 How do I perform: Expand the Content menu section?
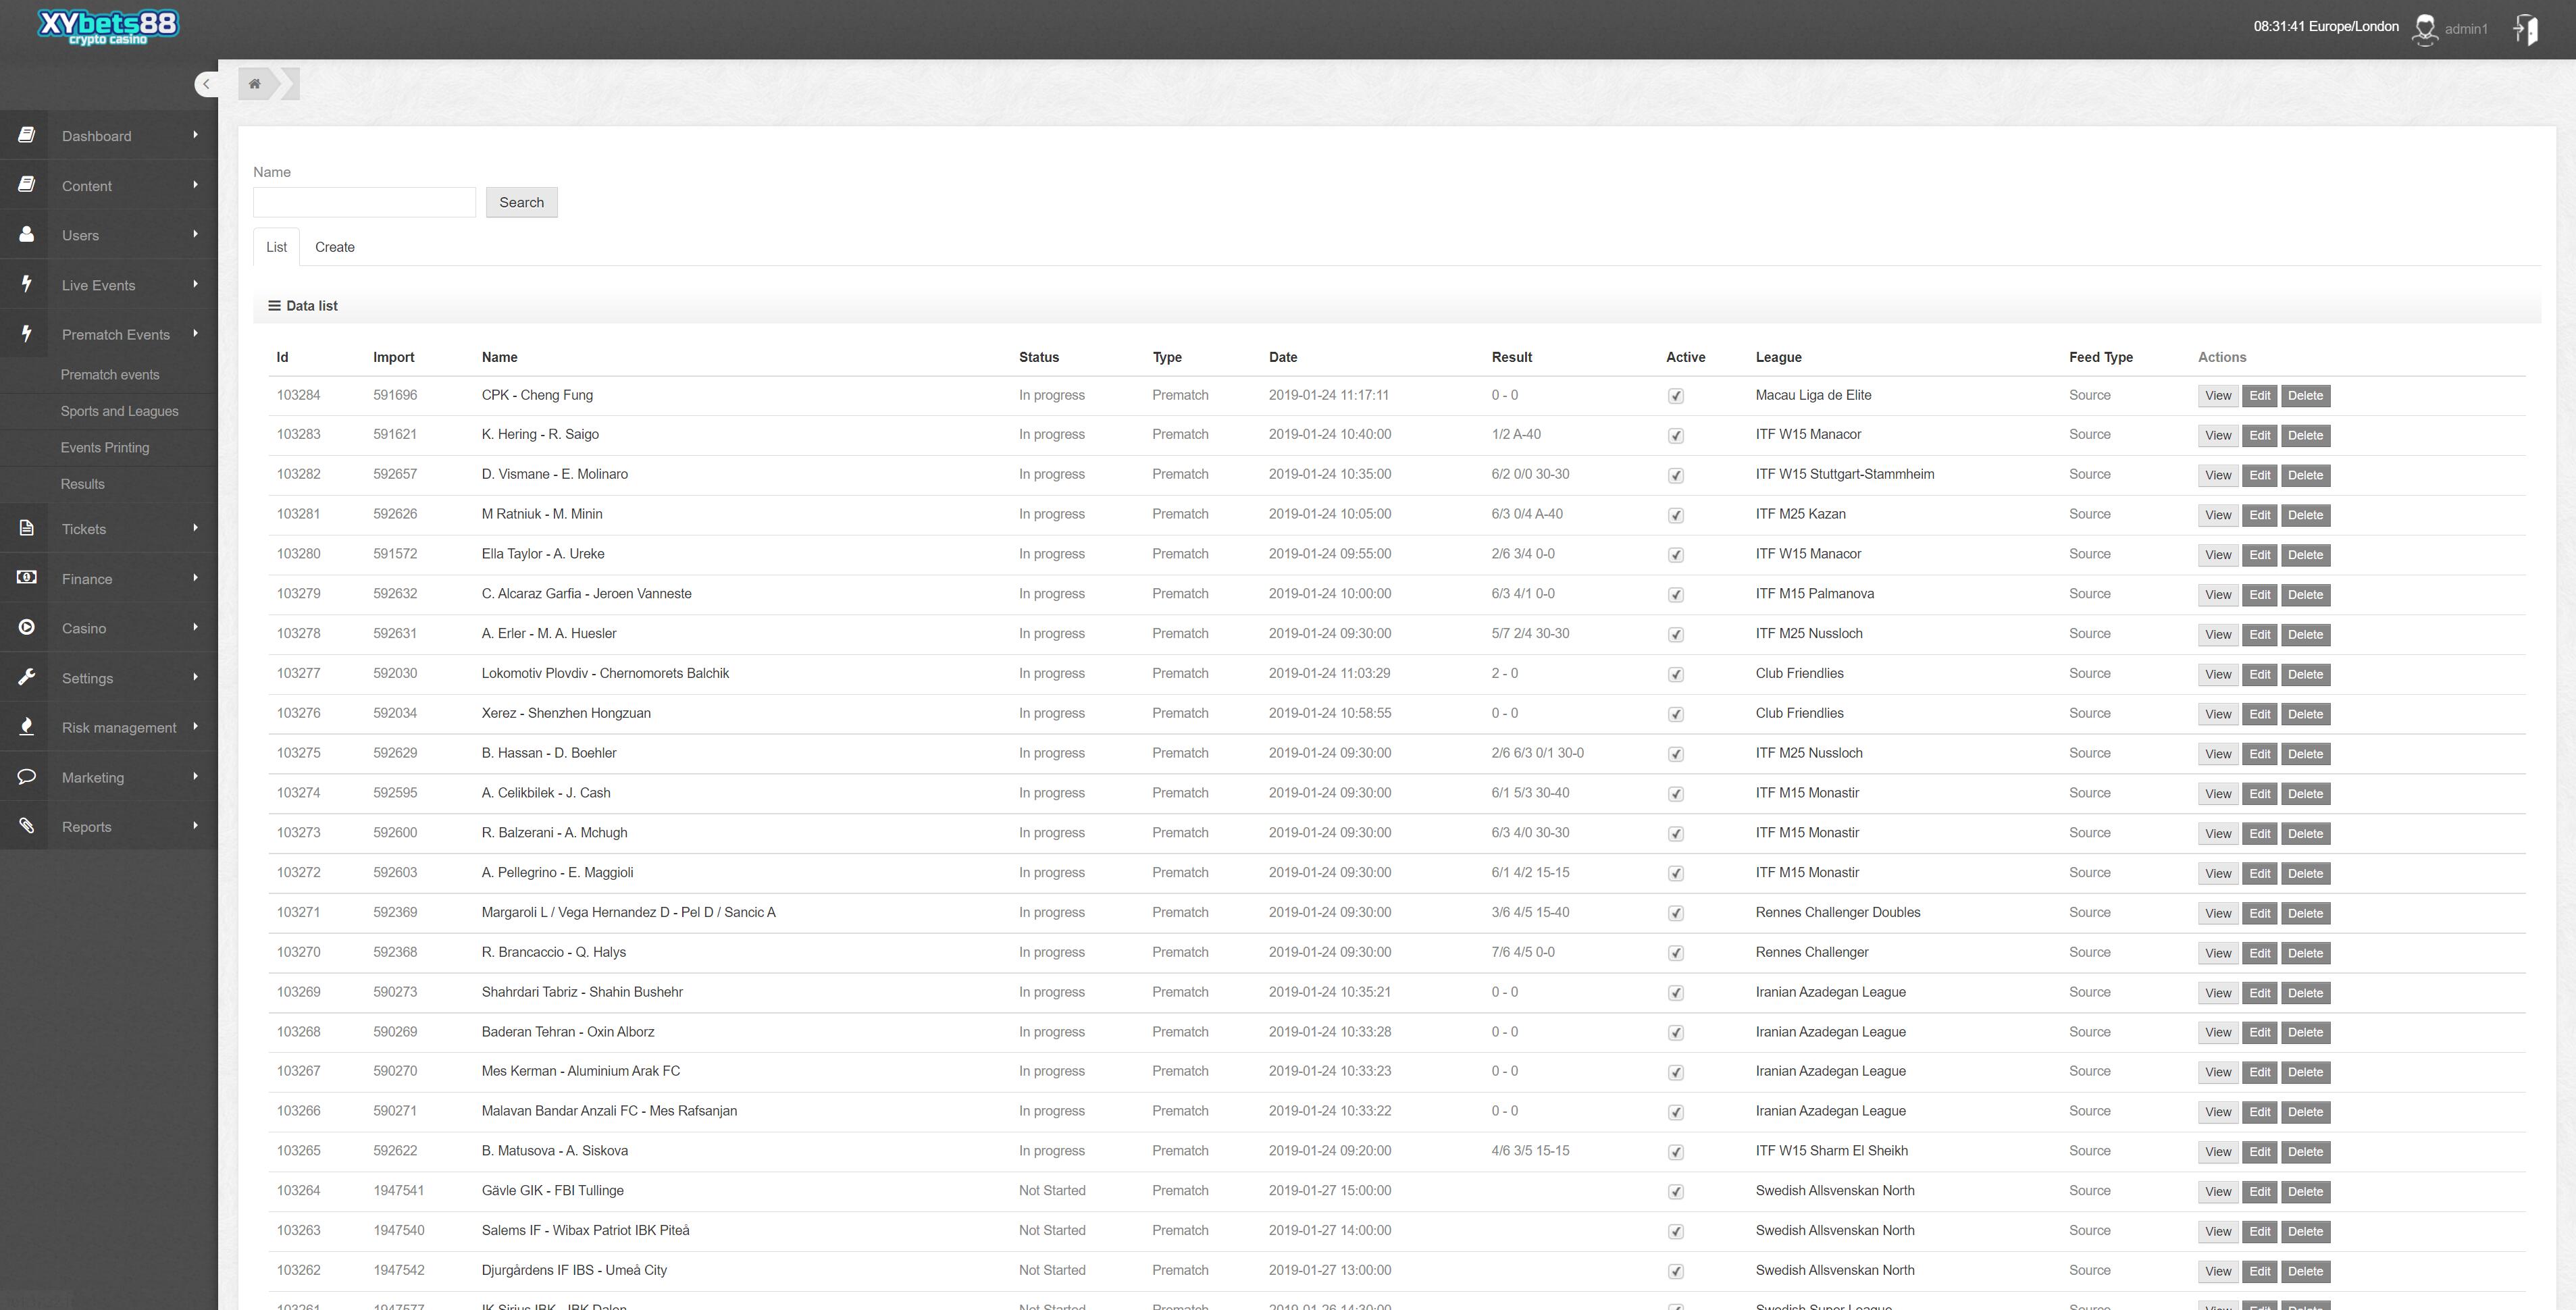(x=109, y=186)
